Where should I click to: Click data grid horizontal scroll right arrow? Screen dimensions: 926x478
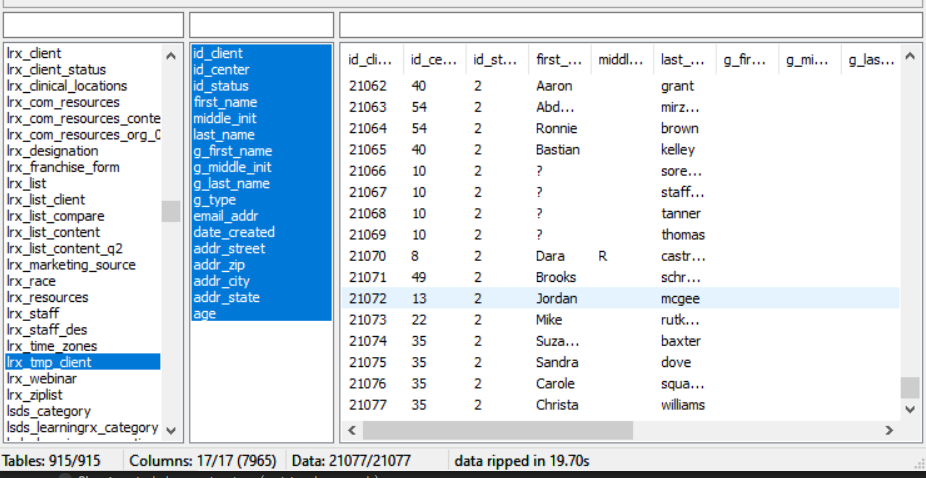[x=889, y=430]
